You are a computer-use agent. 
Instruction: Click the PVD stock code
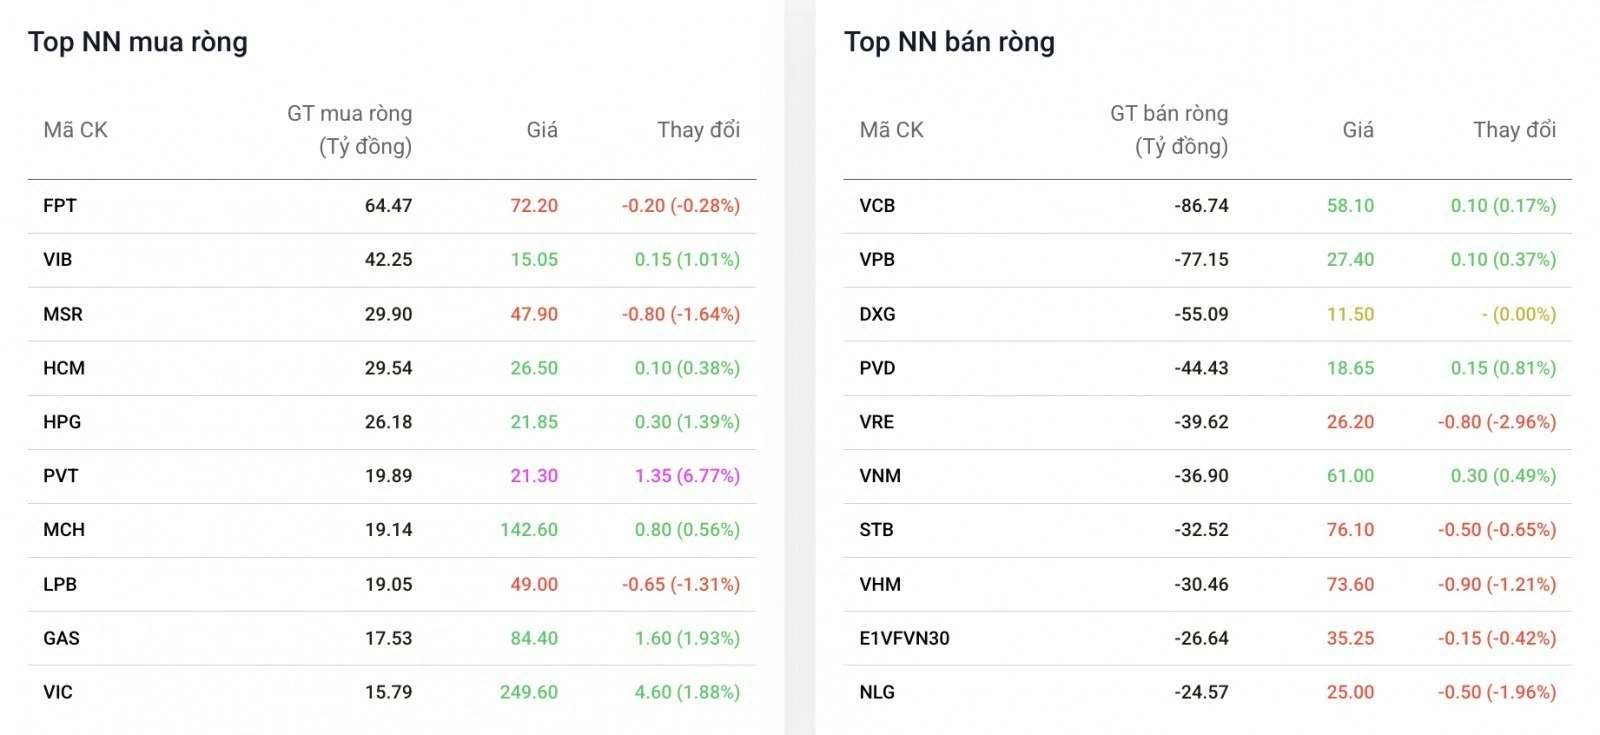click(877, 368)
